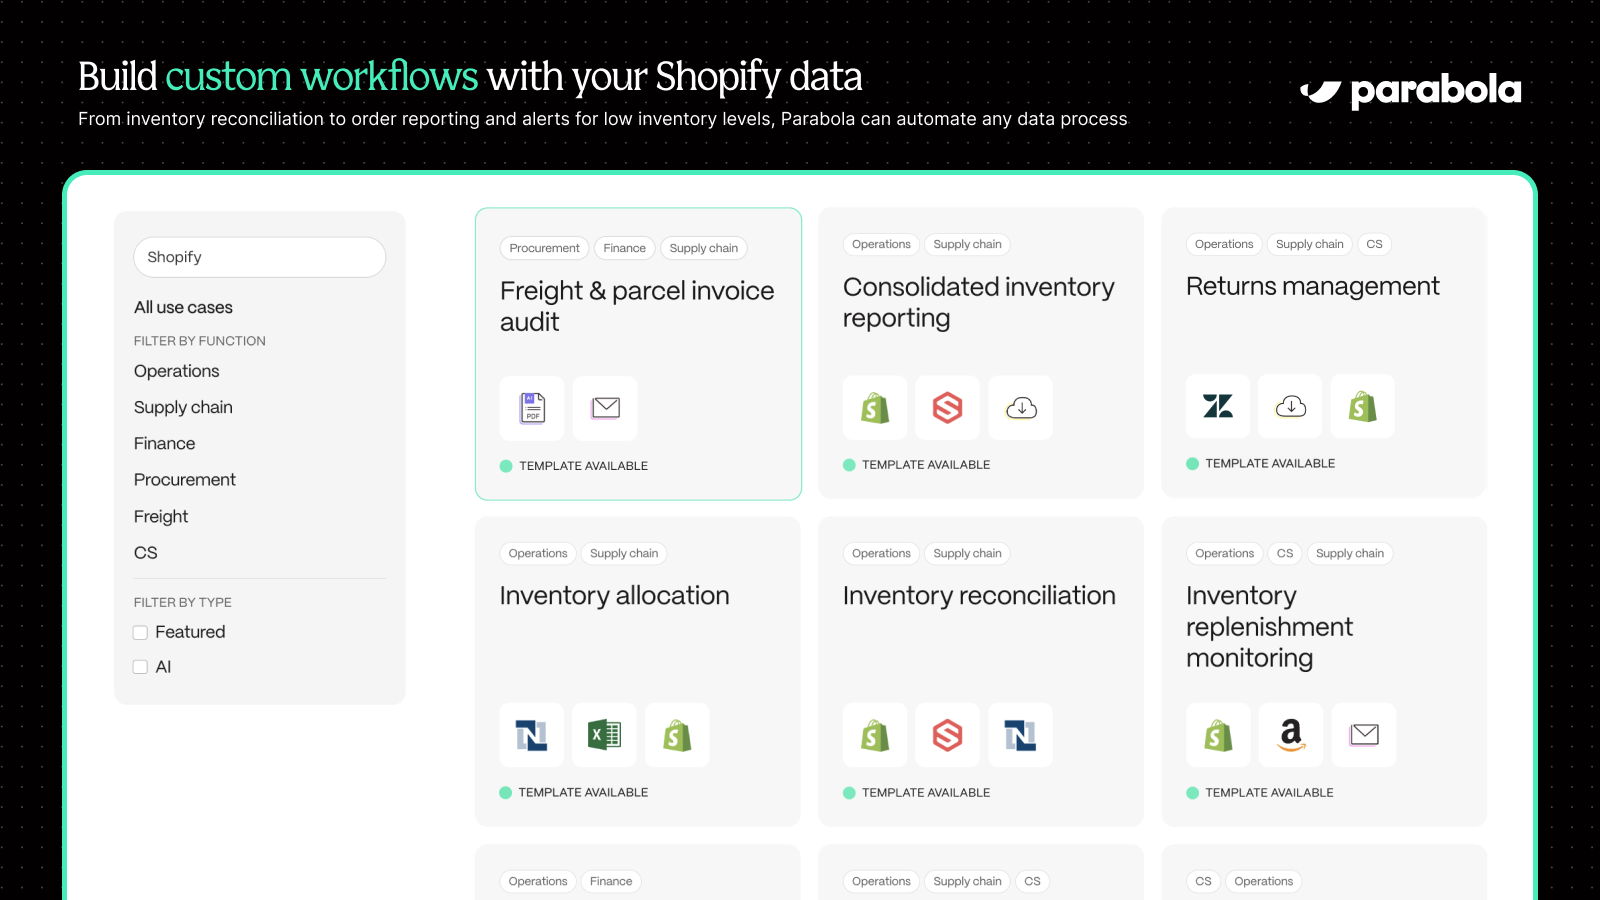
Task: Click the Shopify icon in Inventory allocation card
Action: [x=677, y=735]
